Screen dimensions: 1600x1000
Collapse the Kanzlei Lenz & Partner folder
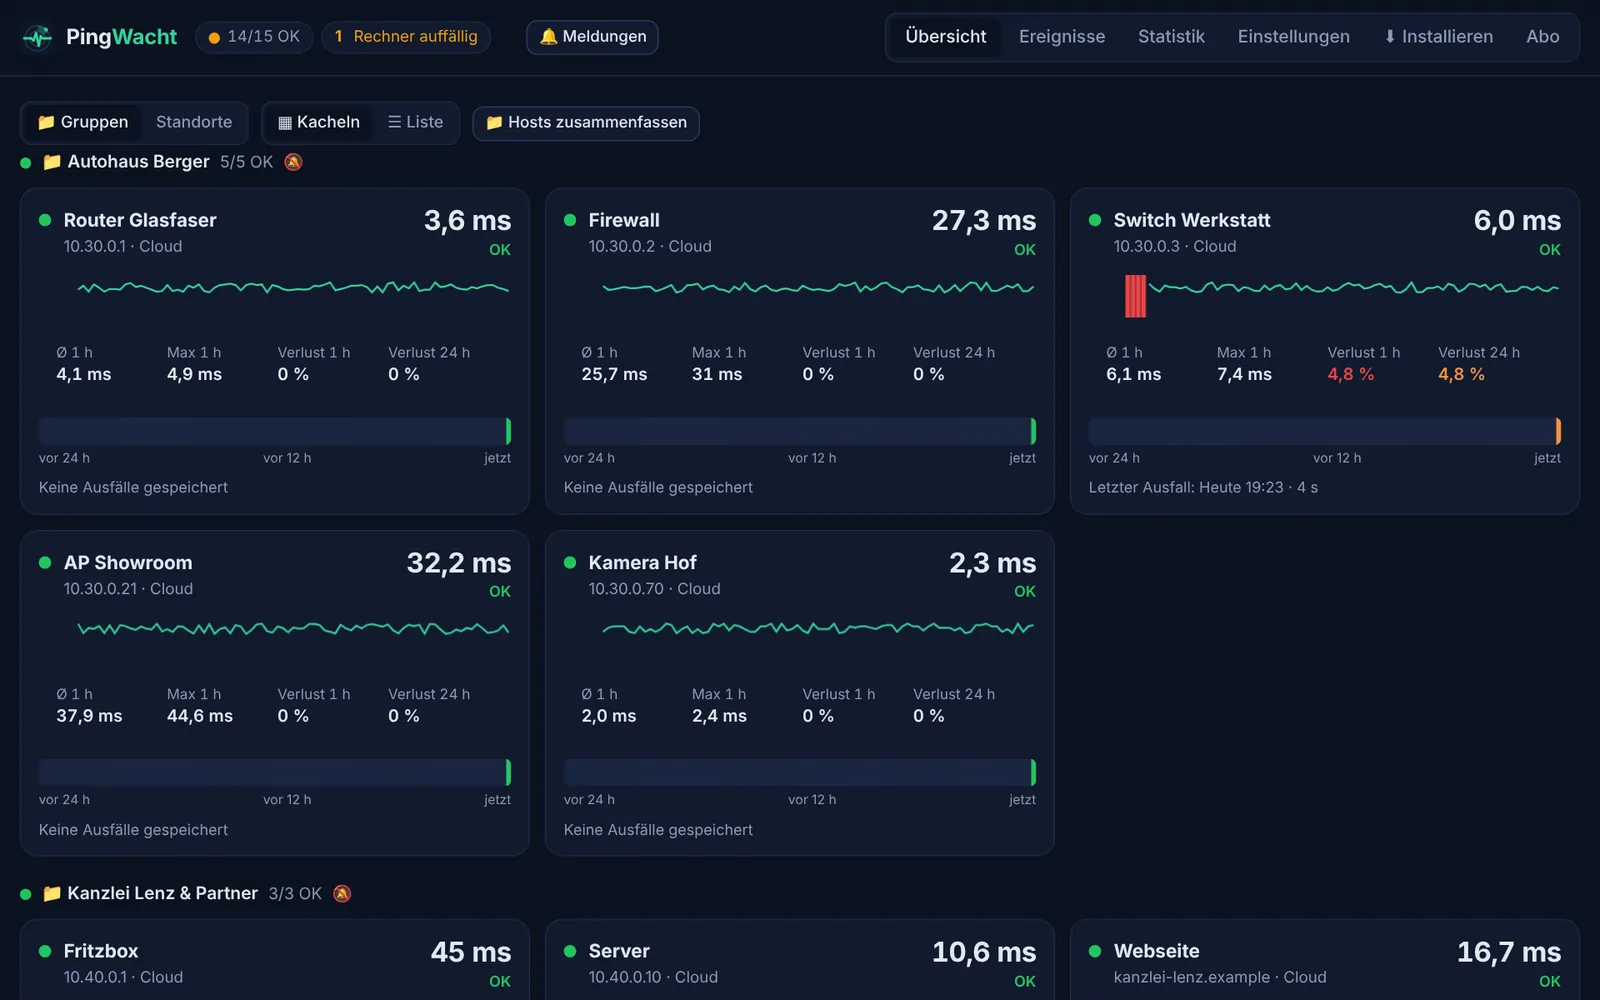pos(52,893)
